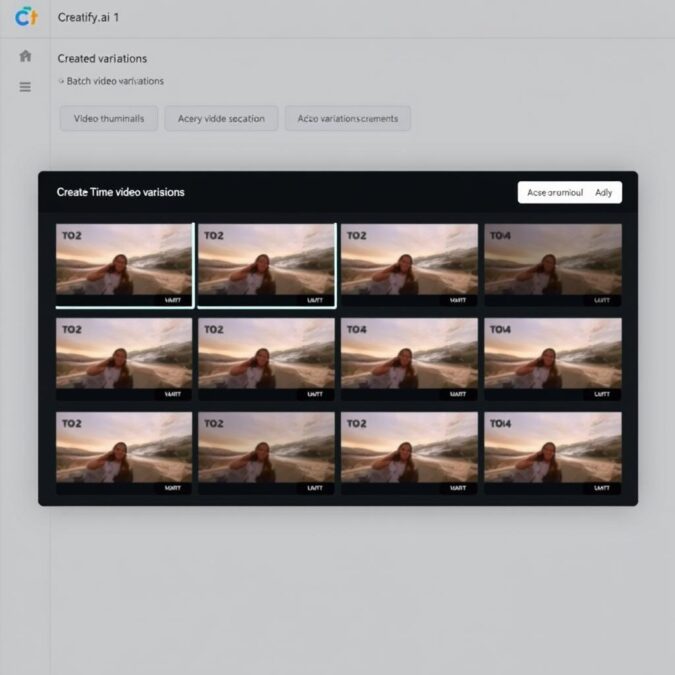Select the Acery vidde secation tab

pyautogui.click(x=221, y=118)
